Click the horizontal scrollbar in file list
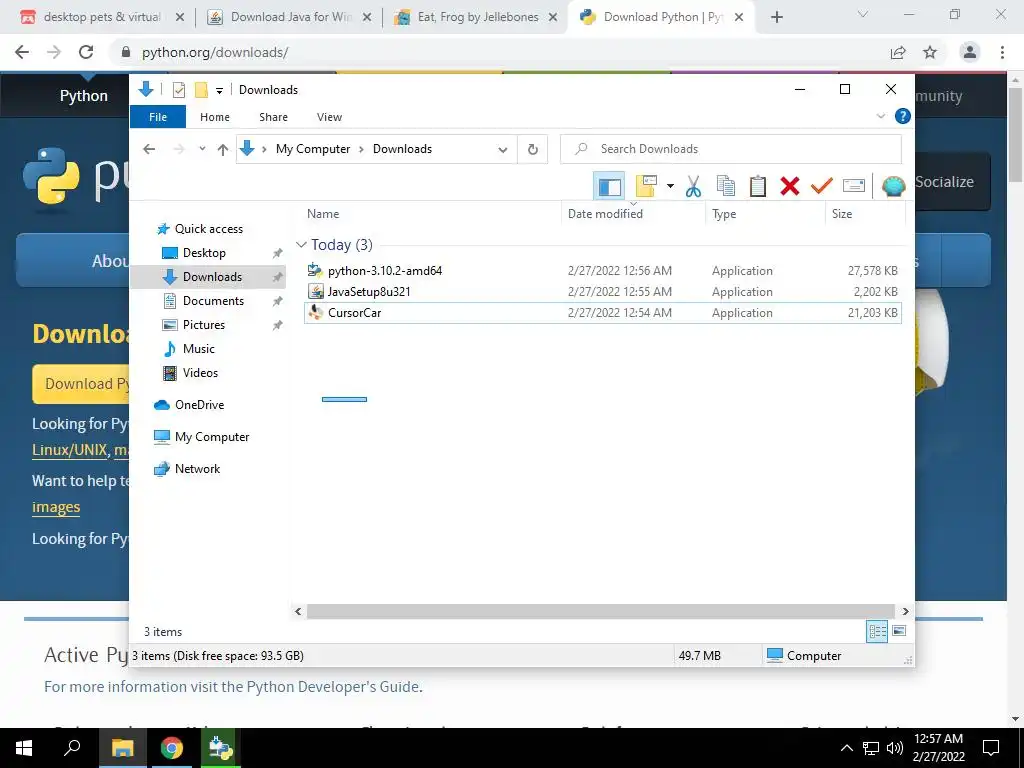 pyautogui.click(x=600, y=611)
